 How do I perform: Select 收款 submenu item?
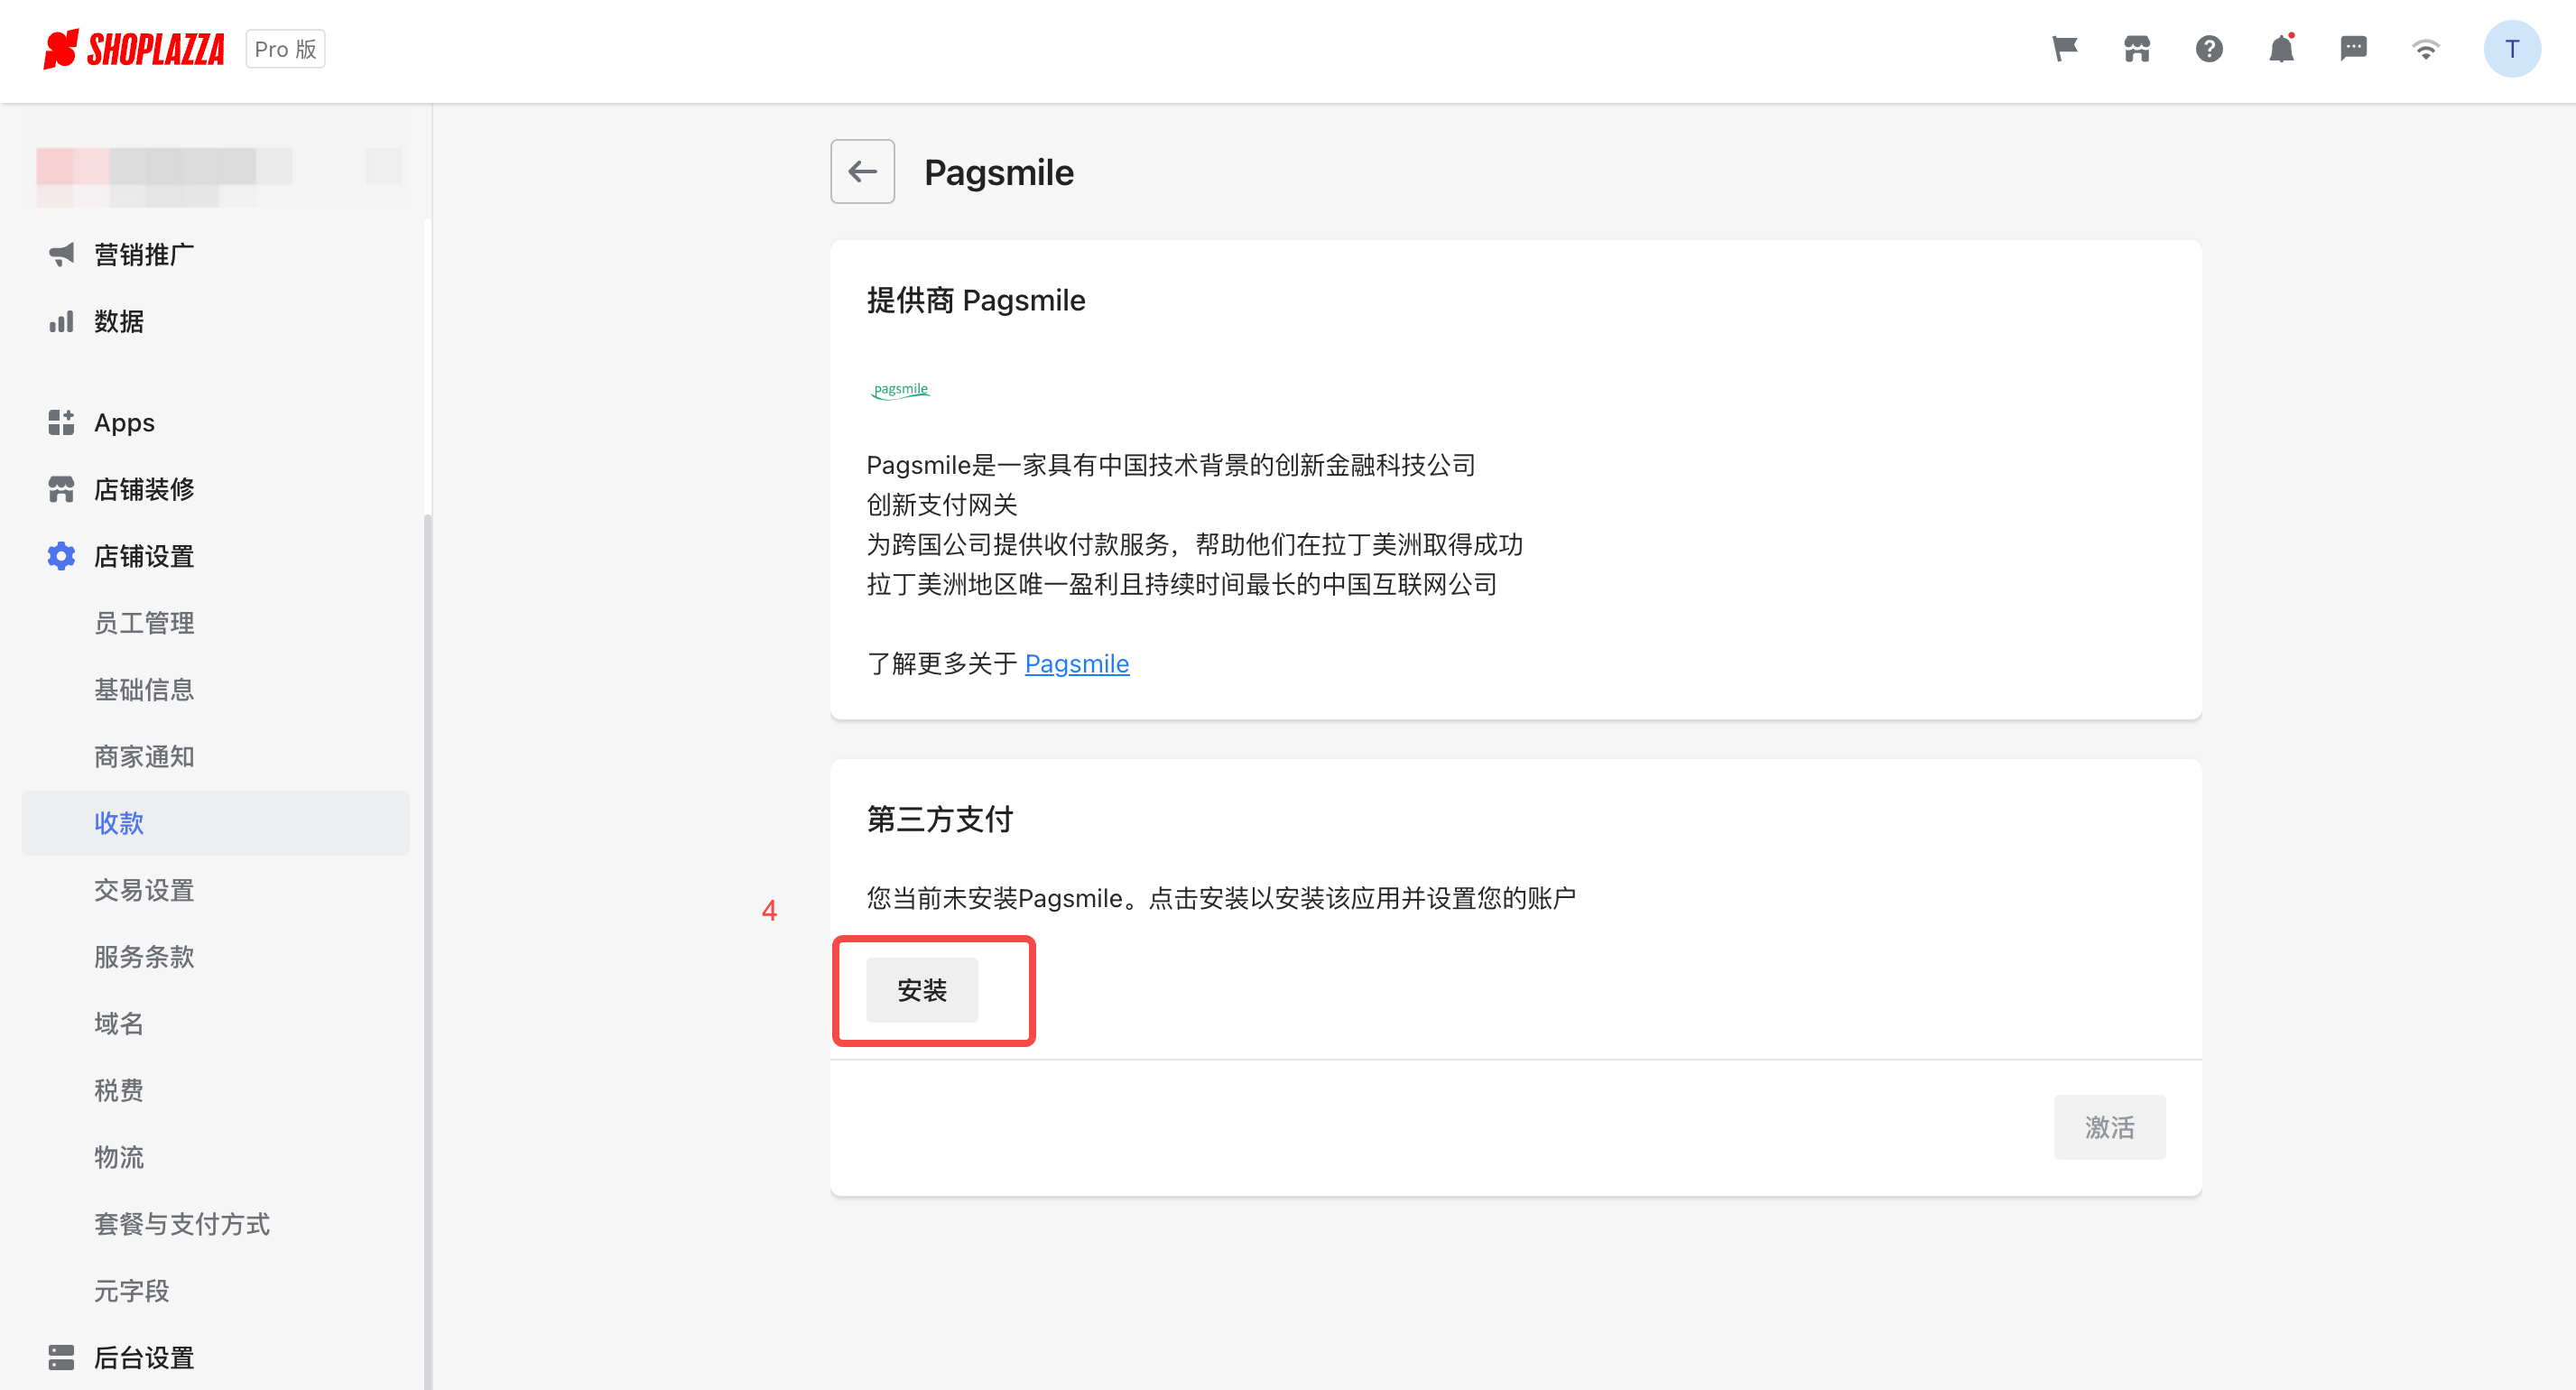(215, 824)
